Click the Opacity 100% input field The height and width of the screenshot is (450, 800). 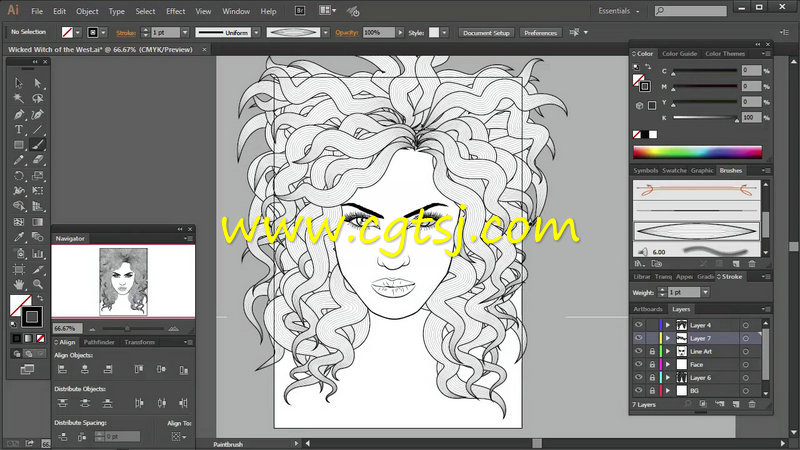[378, 32]
